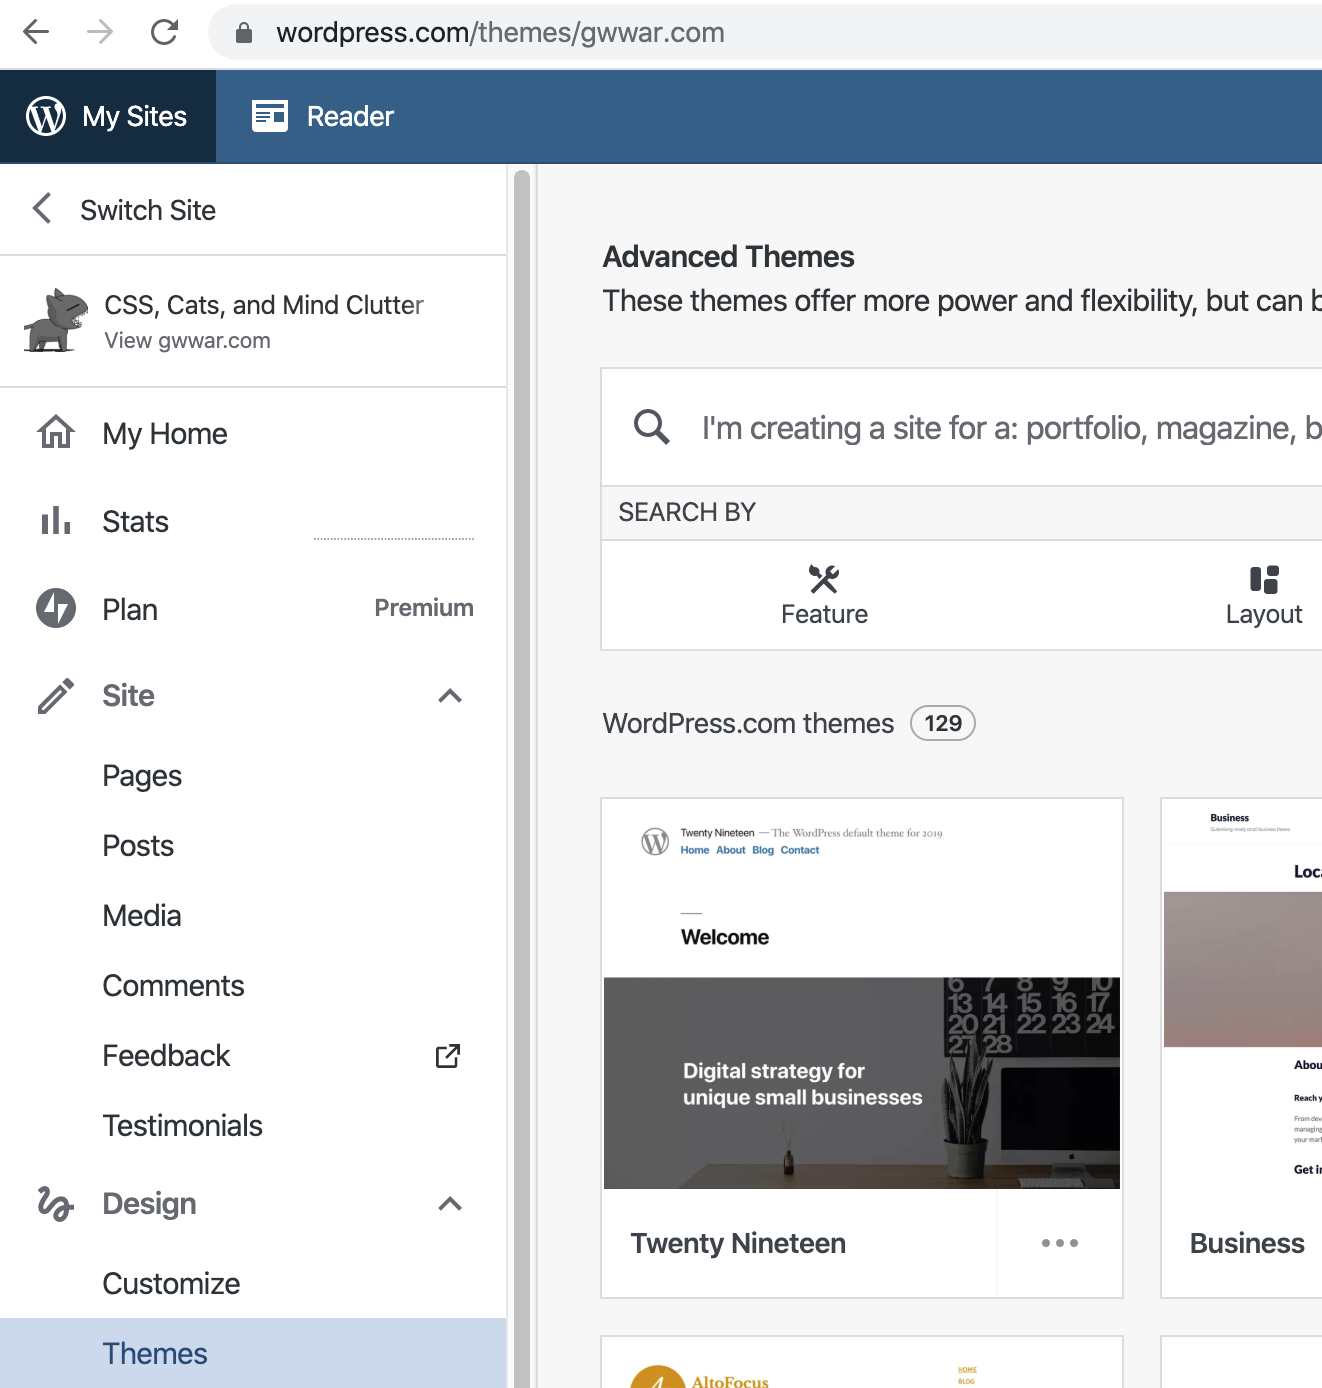Reload the page with the refresh icon
Screen dimensions: 1322x1388
[164, 32]
